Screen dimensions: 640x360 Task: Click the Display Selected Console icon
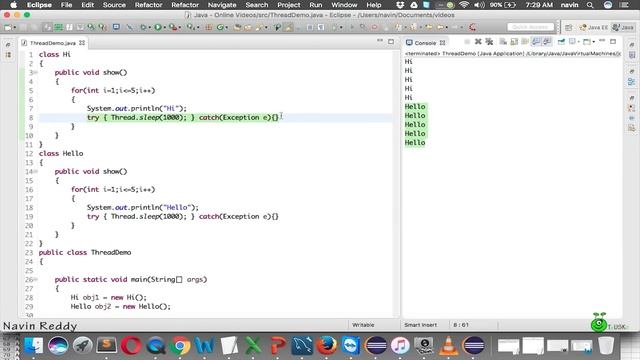tap(572, 42)
